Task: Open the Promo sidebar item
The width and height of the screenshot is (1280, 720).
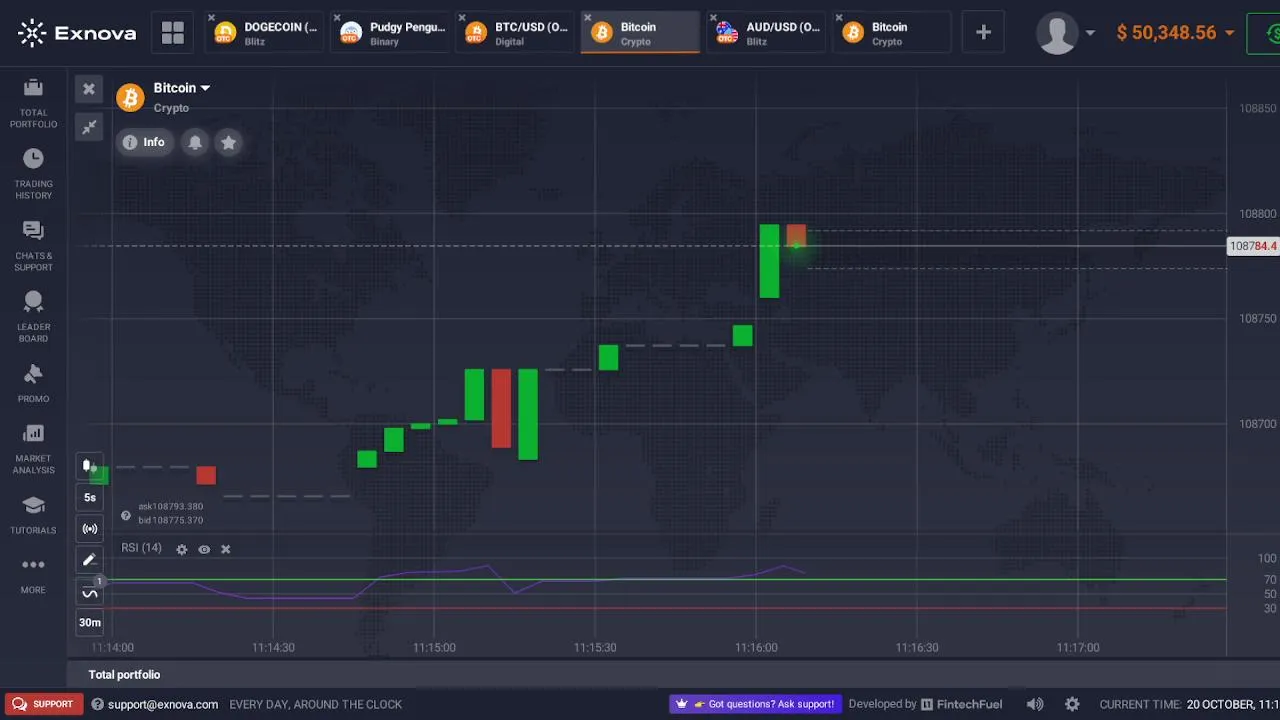Action: (x=33, y=384)
